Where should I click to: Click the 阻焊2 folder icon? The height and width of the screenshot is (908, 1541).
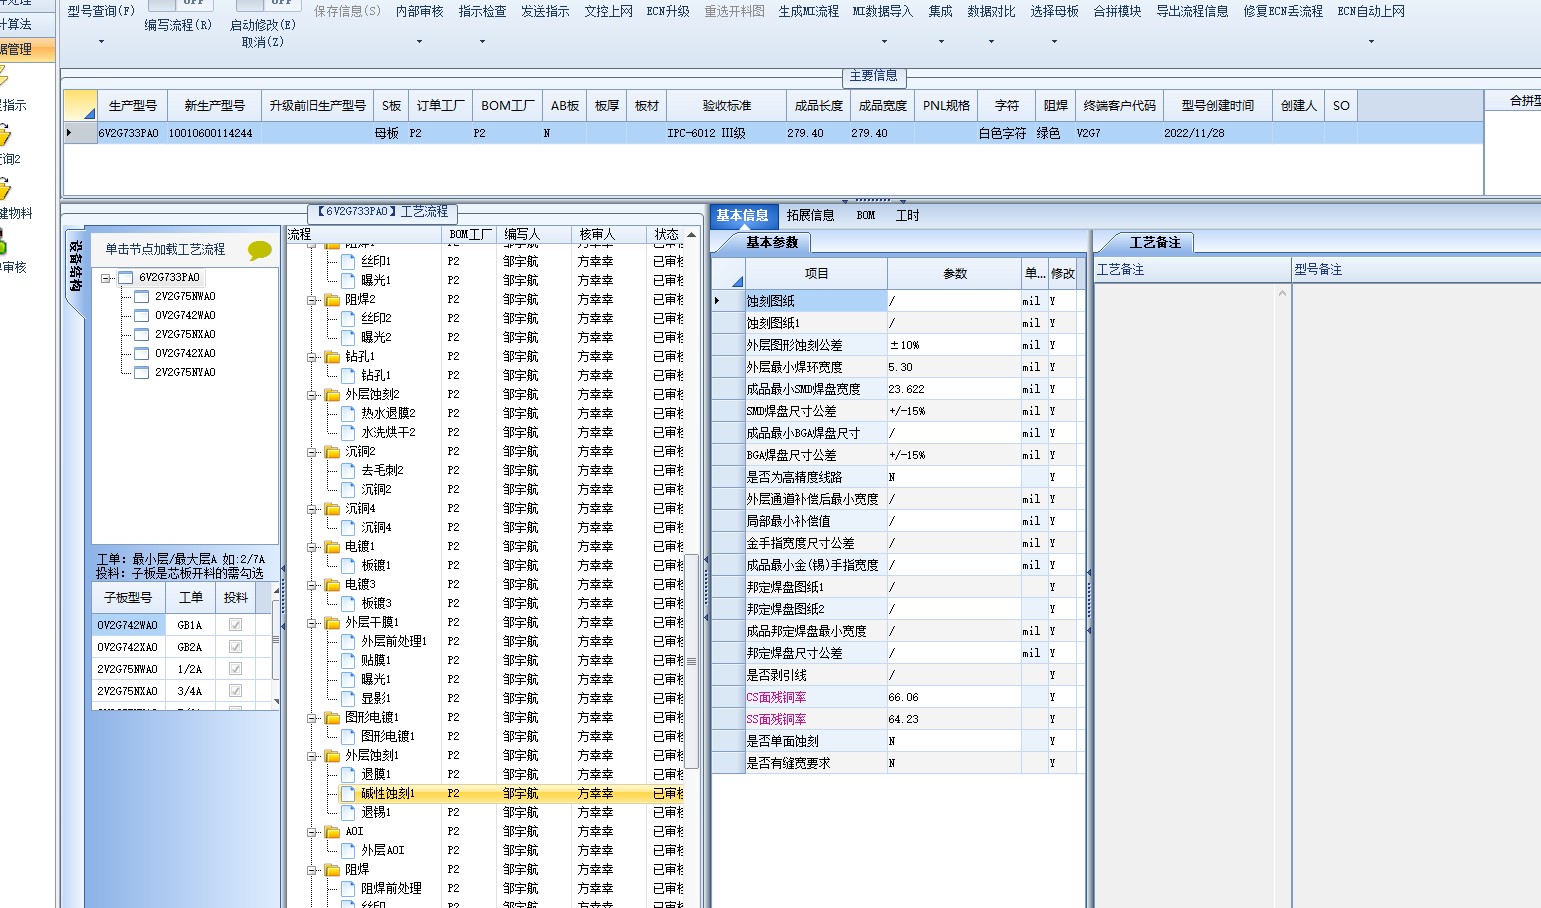tap(333, 299)
